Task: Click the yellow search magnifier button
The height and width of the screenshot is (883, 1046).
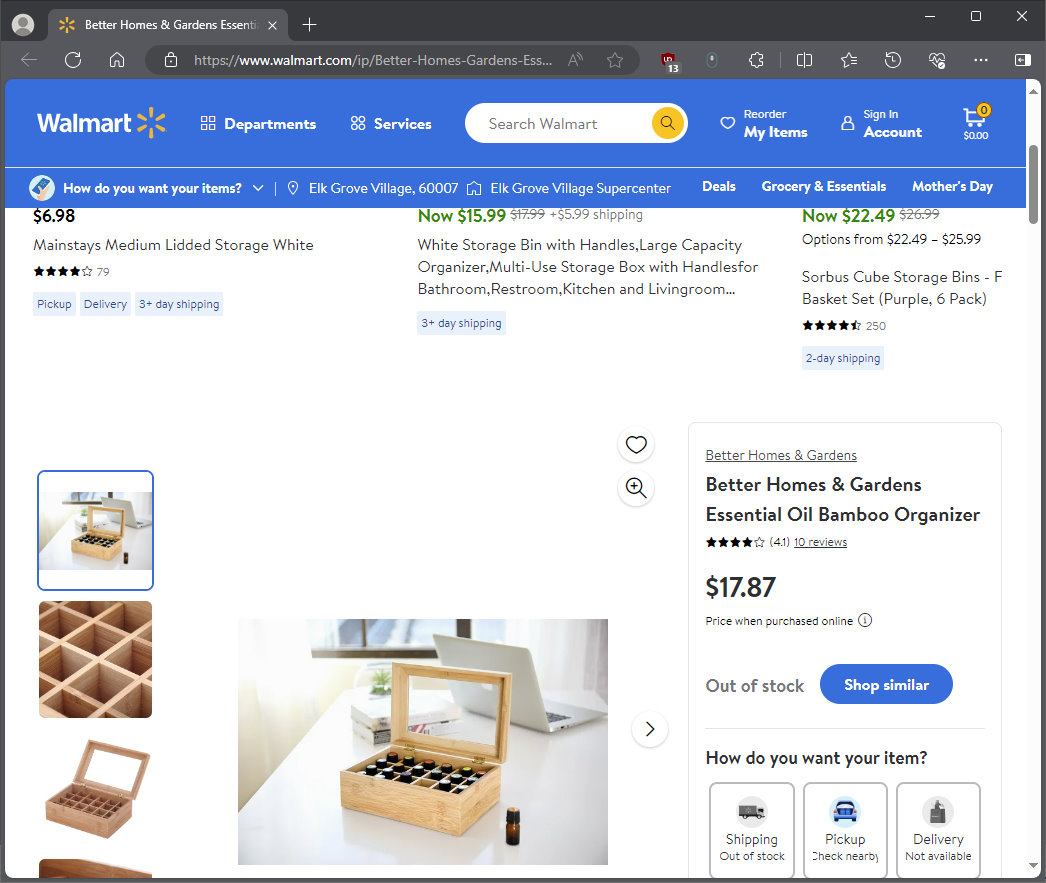Action: point(667,123)
